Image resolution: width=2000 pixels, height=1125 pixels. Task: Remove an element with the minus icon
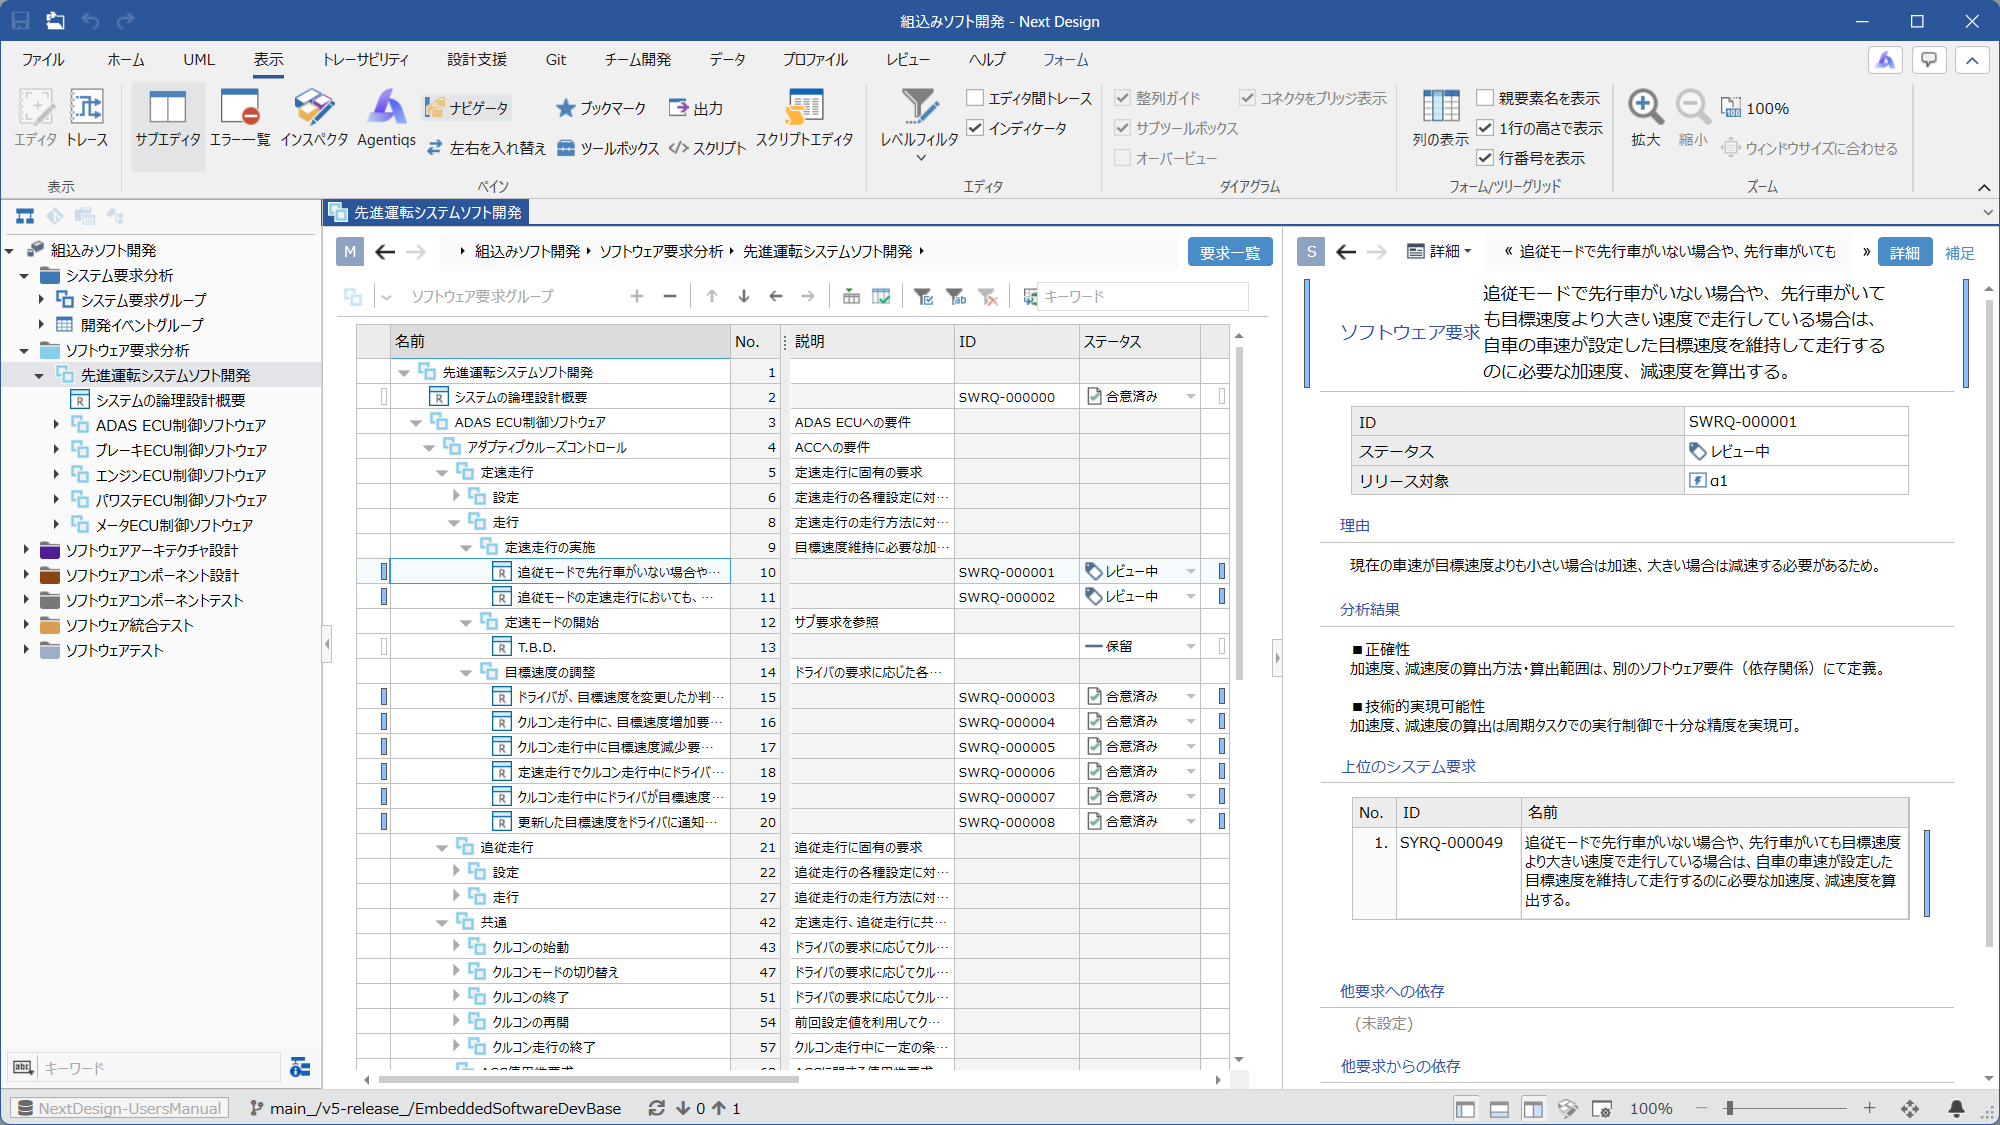pyautogui.click(x=670, y=296)
